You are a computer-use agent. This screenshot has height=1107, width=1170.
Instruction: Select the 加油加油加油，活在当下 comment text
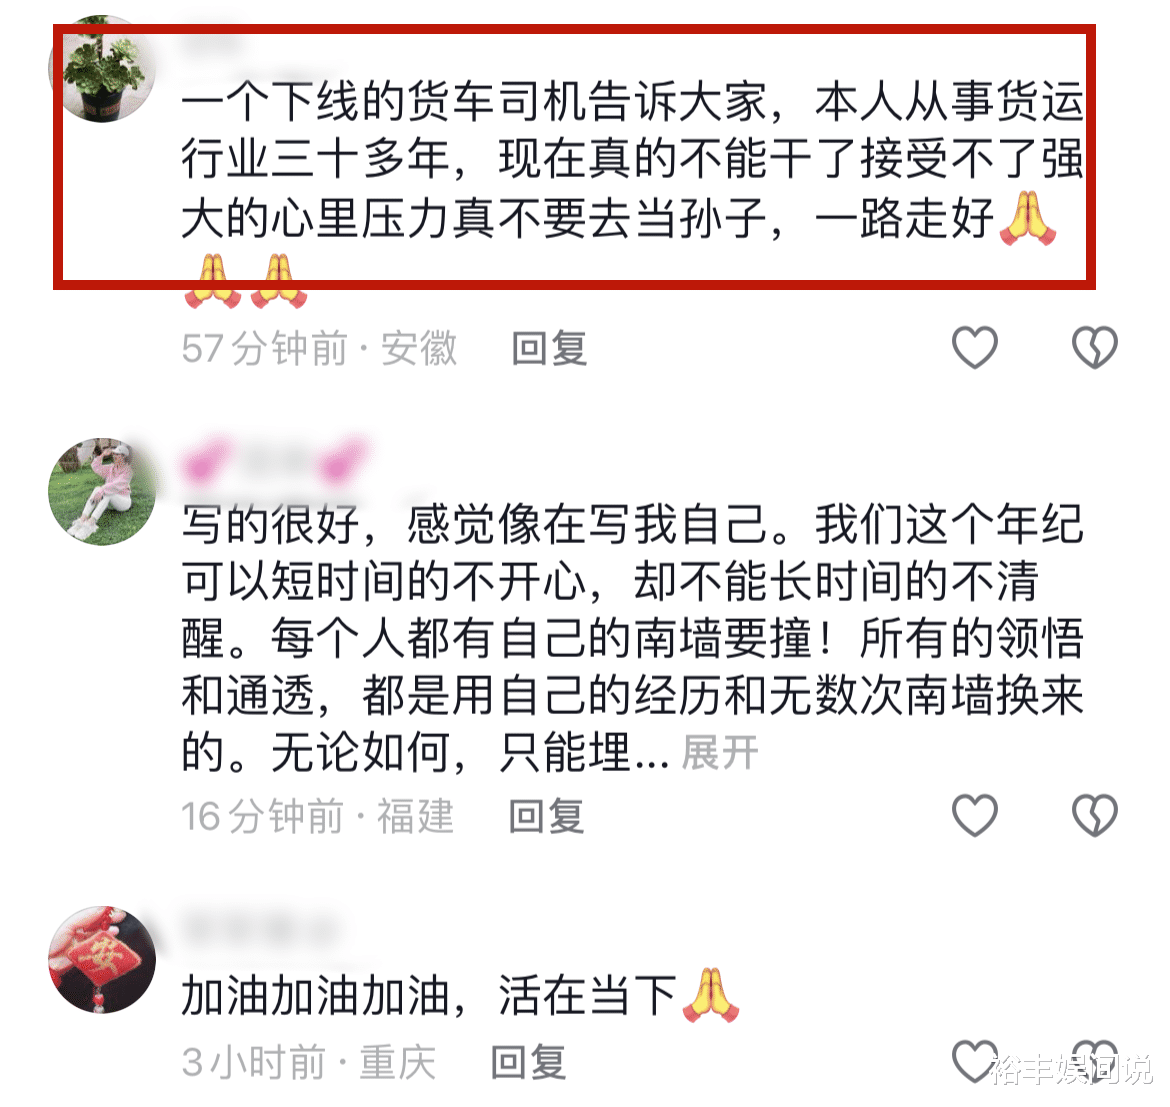click(460, 996)
